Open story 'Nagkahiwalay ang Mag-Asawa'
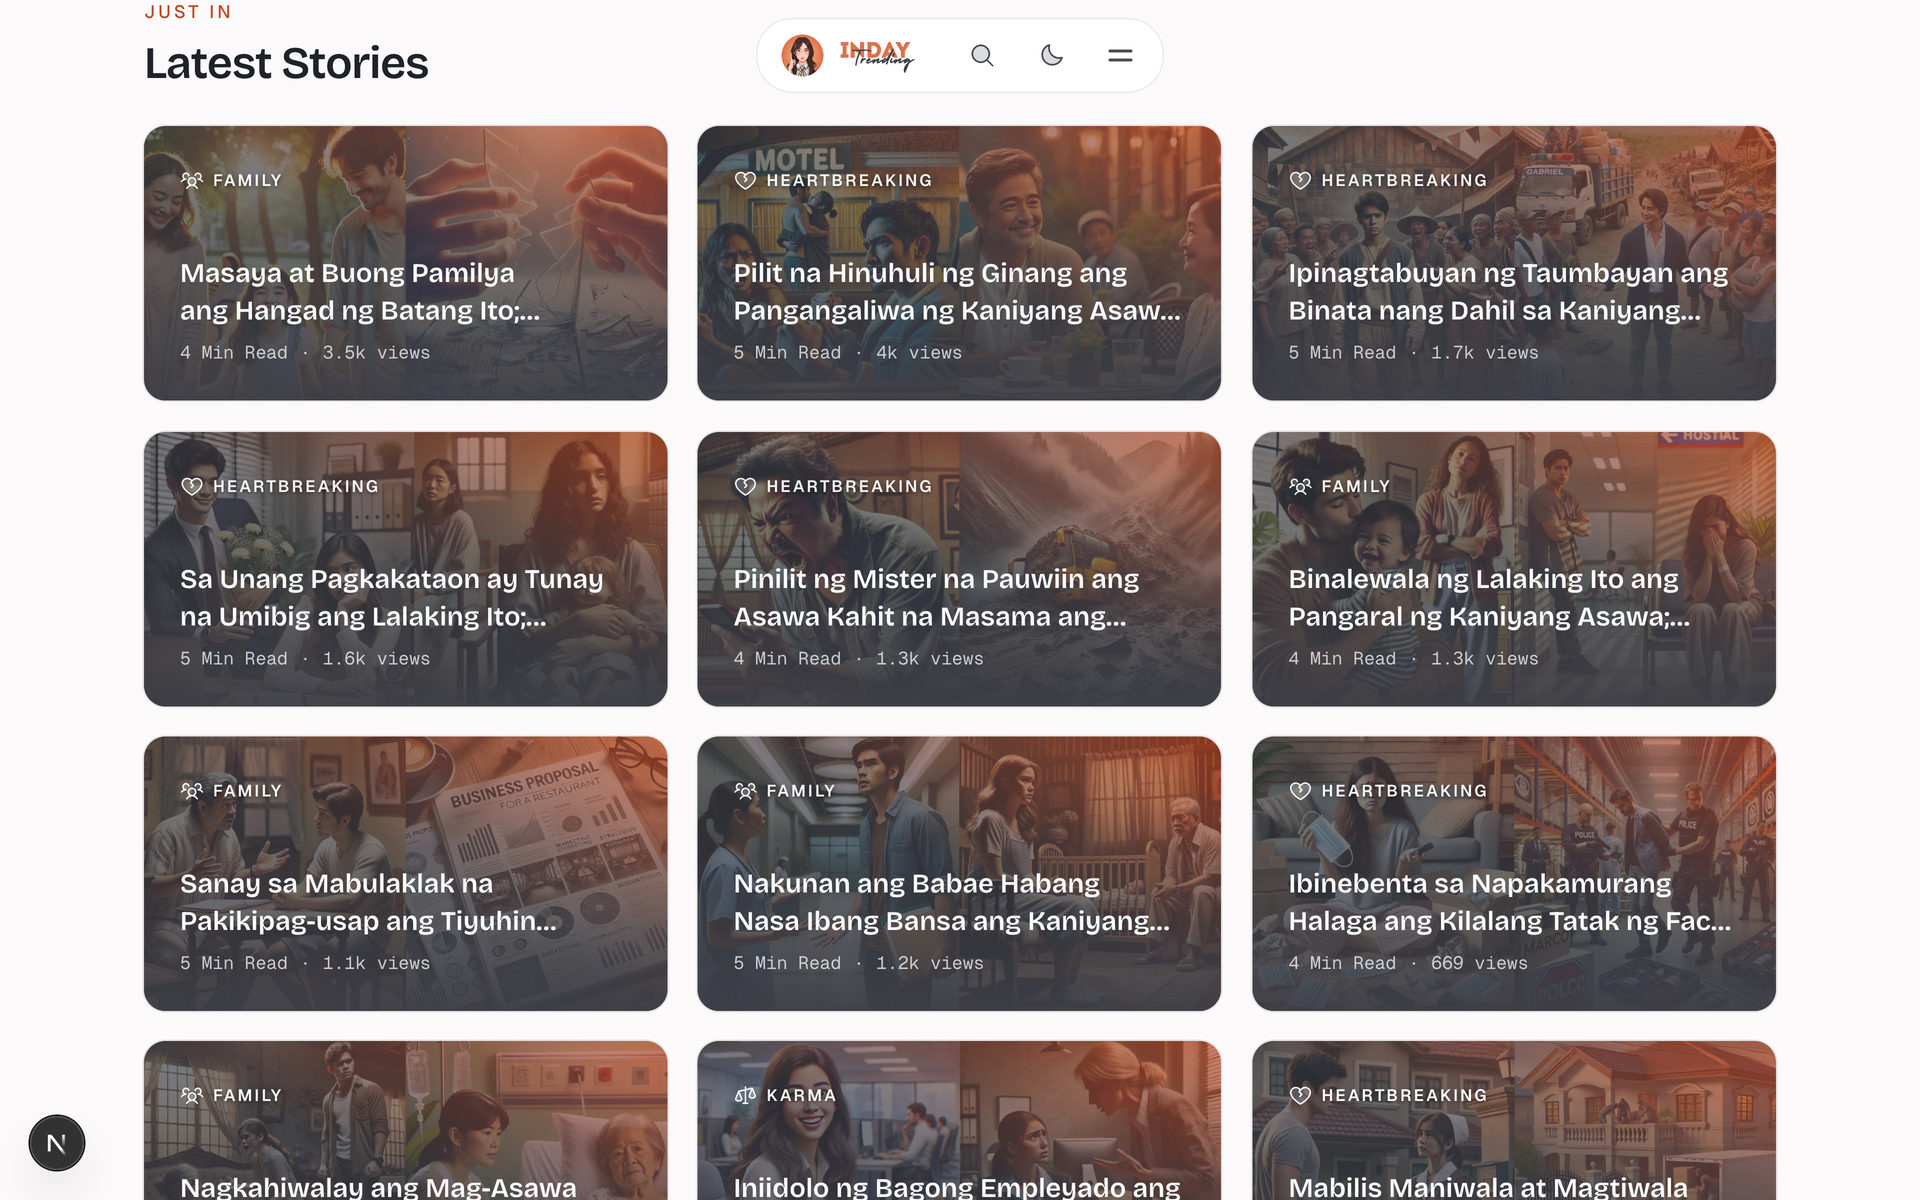Viewport: 1920px width, 1200px height. coord(378,1187)
